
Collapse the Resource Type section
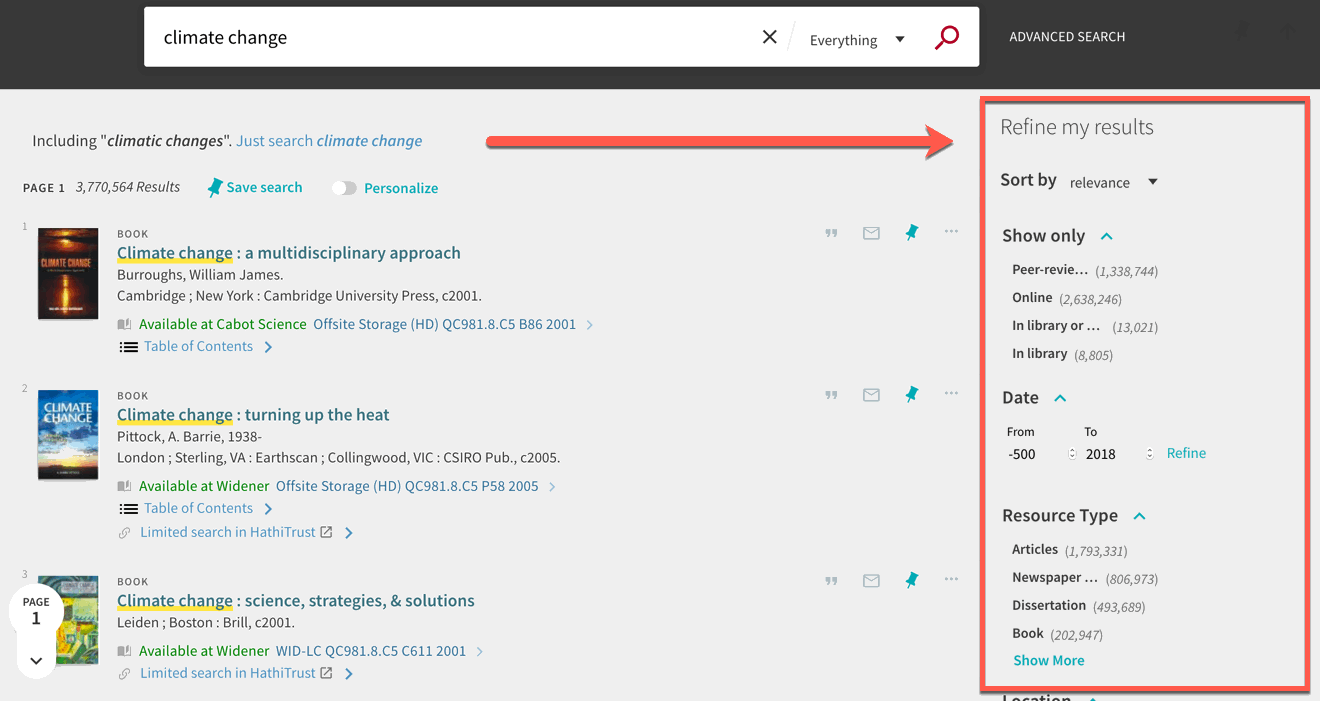(1139, 516)
